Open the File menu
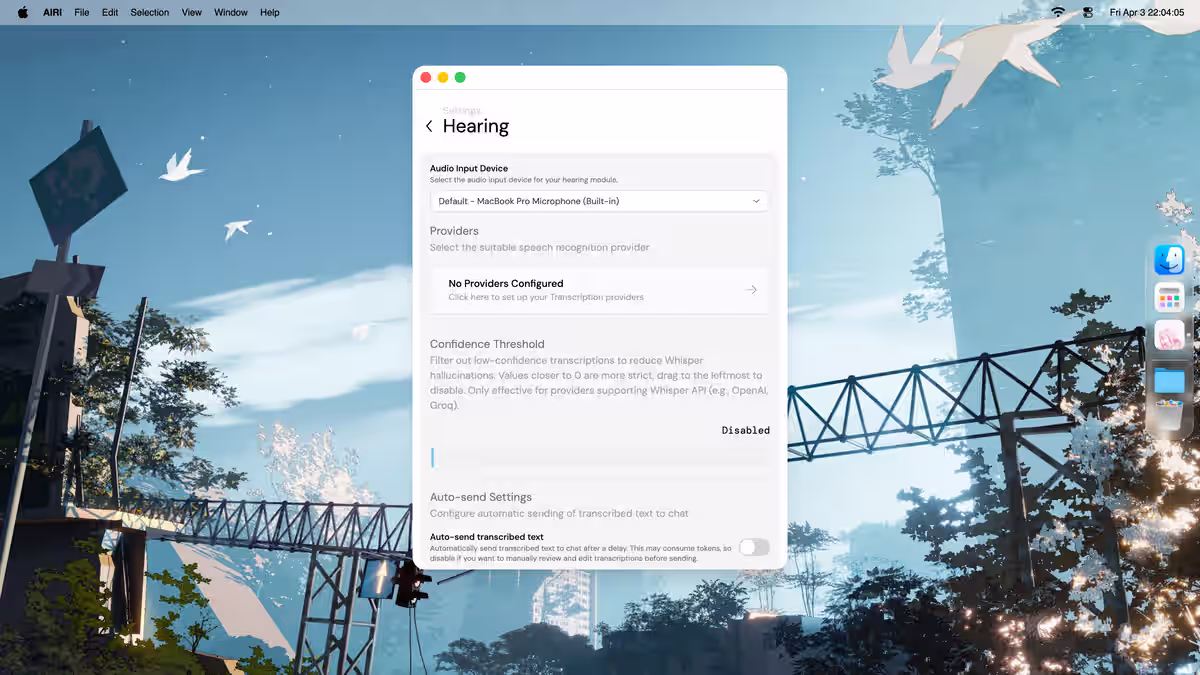The width and height of the screenshot is (1200, 675). coord(82,12)
